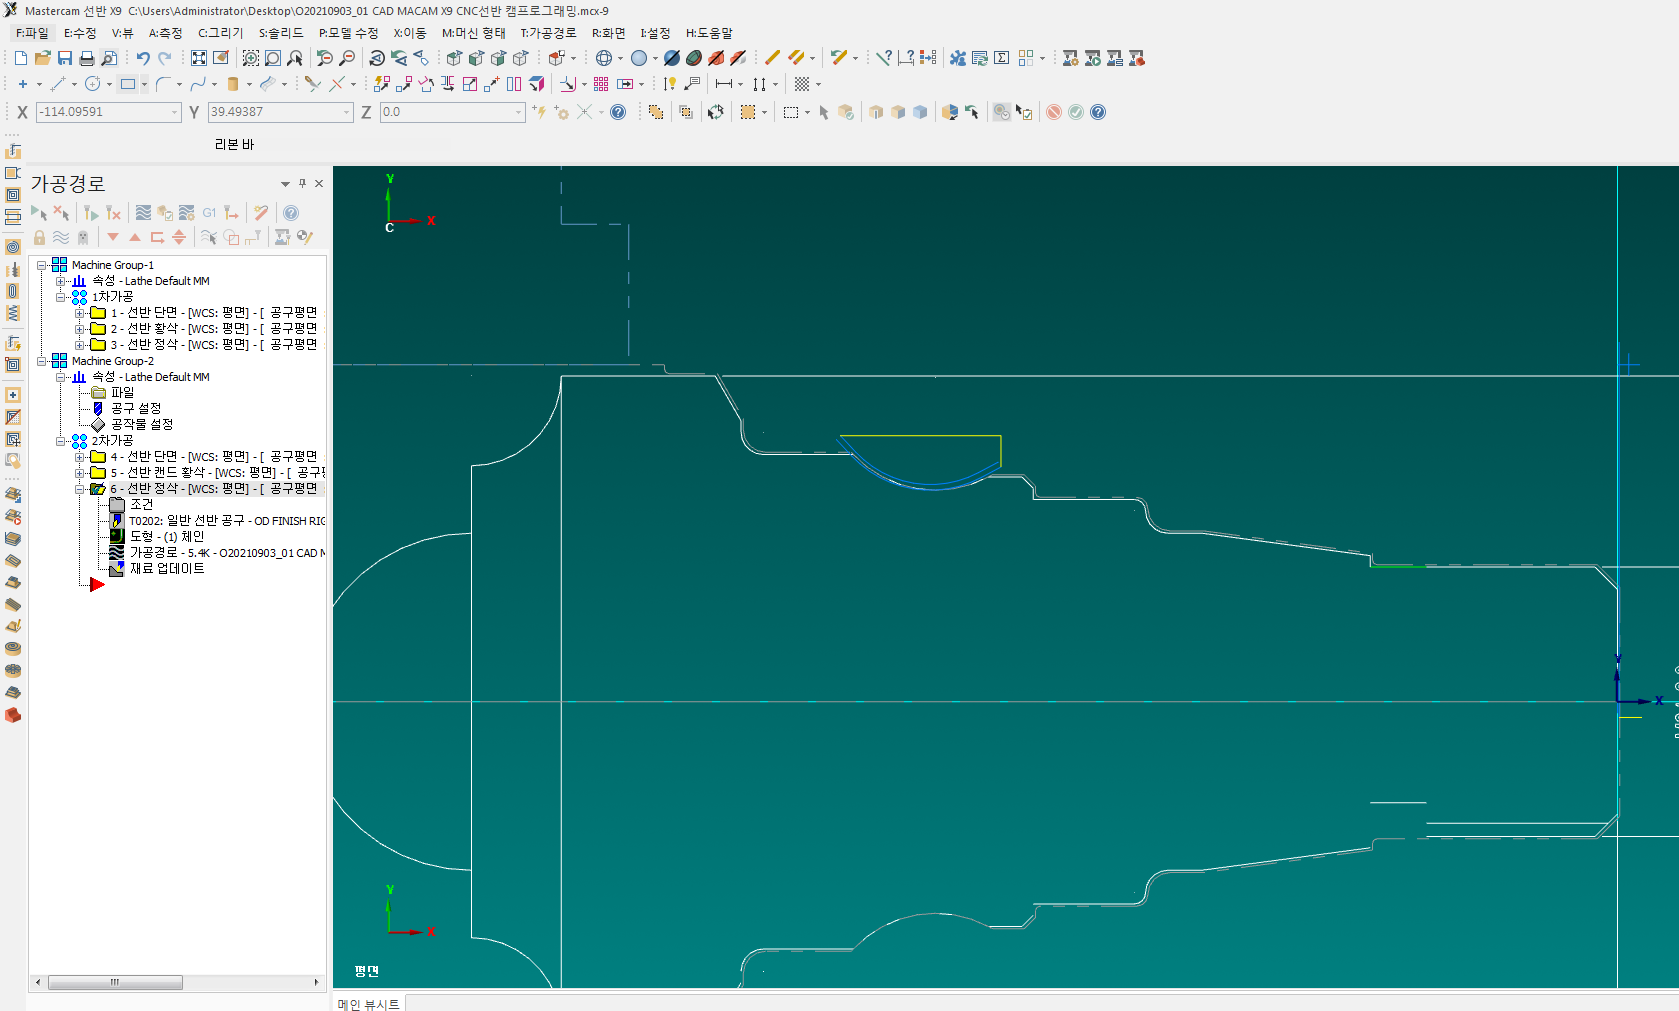
Task: Click the fillet entities arc icon
Action: coord(163,84)
